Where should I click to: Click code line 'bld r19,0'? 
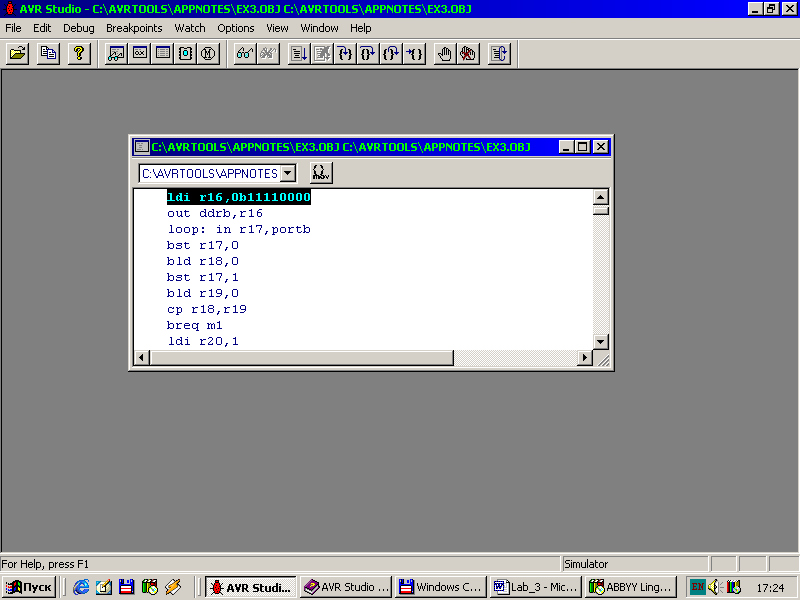[x=203, y=293]
